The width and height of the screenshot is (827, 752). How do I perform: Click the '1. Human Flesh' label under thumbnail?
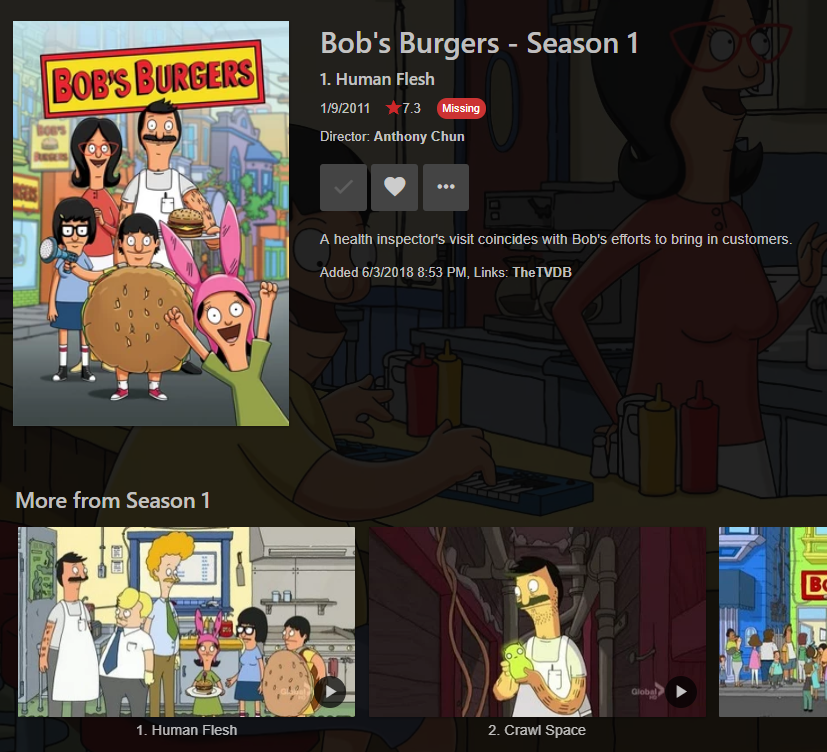(187, 730)
